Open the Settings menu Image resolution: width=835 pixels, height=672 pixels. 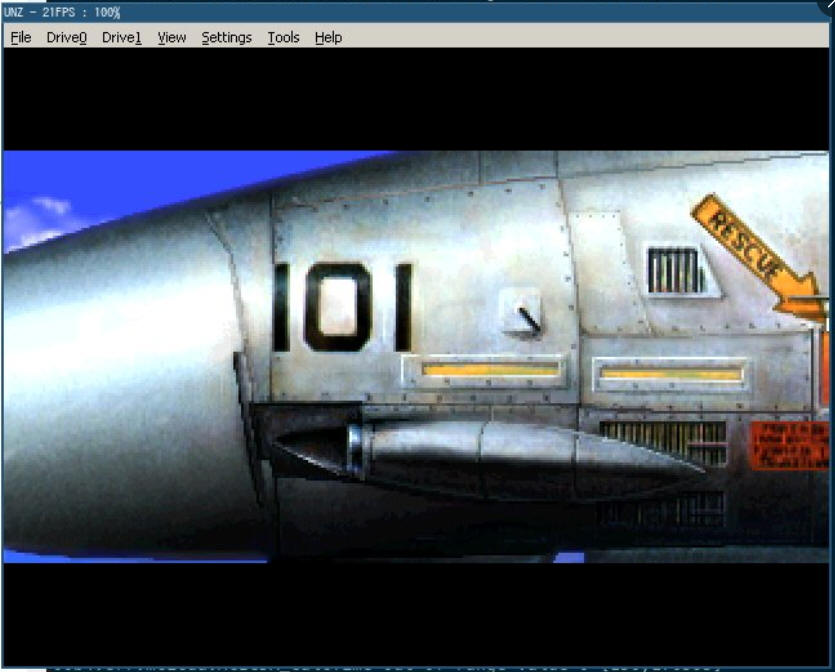click(226, 38)
